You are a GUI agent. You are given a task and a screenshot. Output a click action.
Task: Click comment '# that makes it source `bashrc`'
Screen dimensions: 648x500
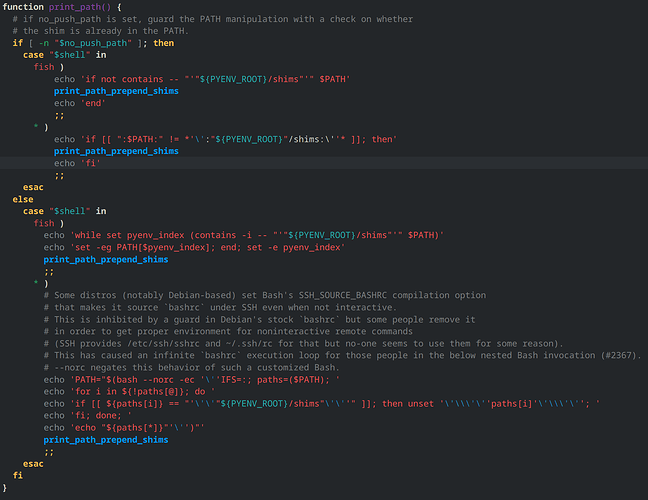(220, 307)
